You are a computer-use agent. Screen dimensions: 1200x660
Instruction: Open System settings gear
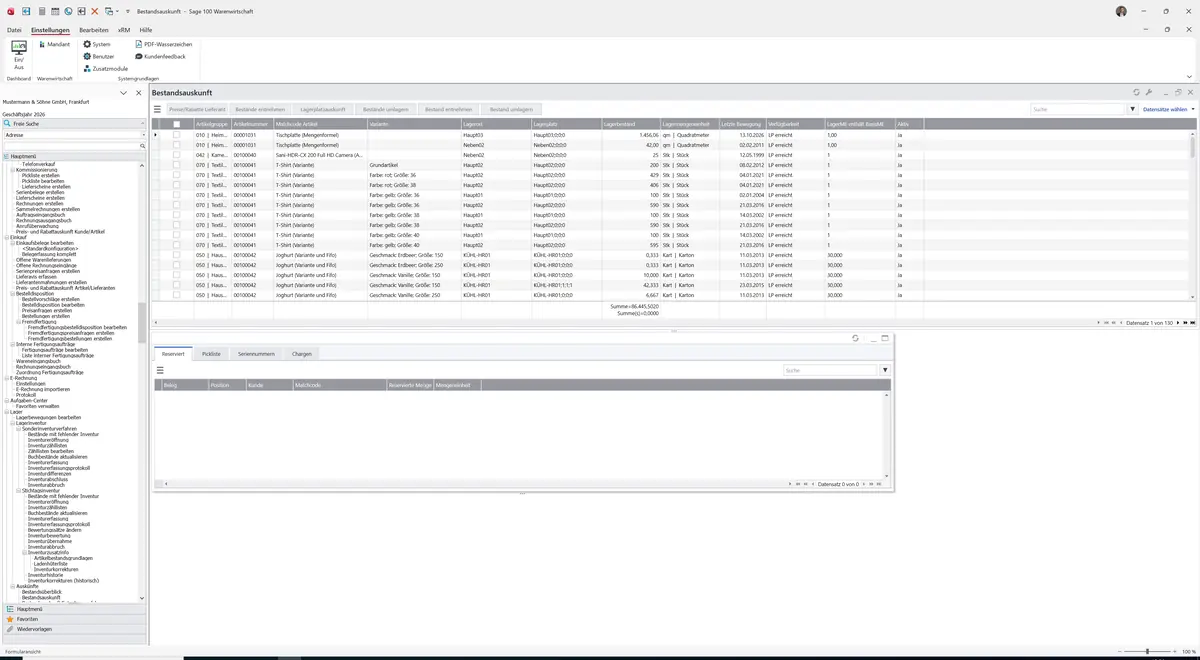(x=97, y=44)
